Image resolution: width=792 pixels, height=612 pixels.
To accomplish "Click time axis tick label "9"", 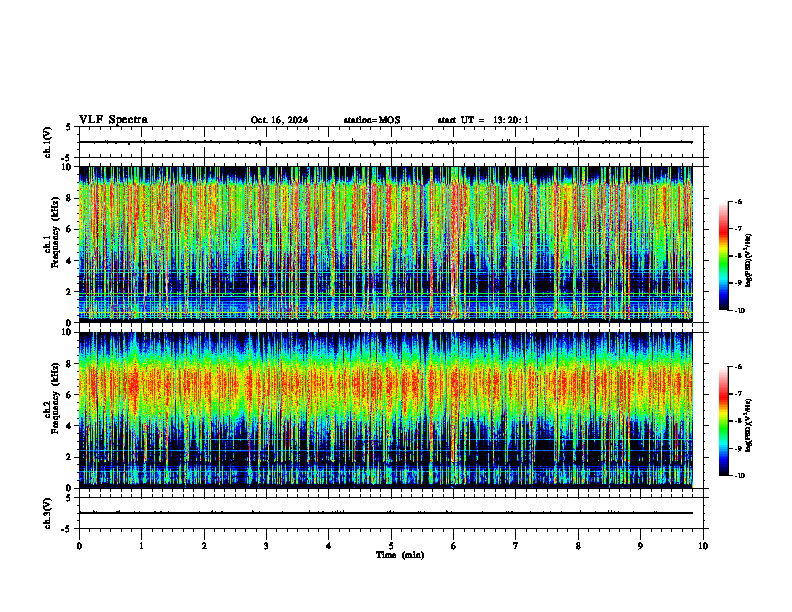I will [x=640, y=546].
